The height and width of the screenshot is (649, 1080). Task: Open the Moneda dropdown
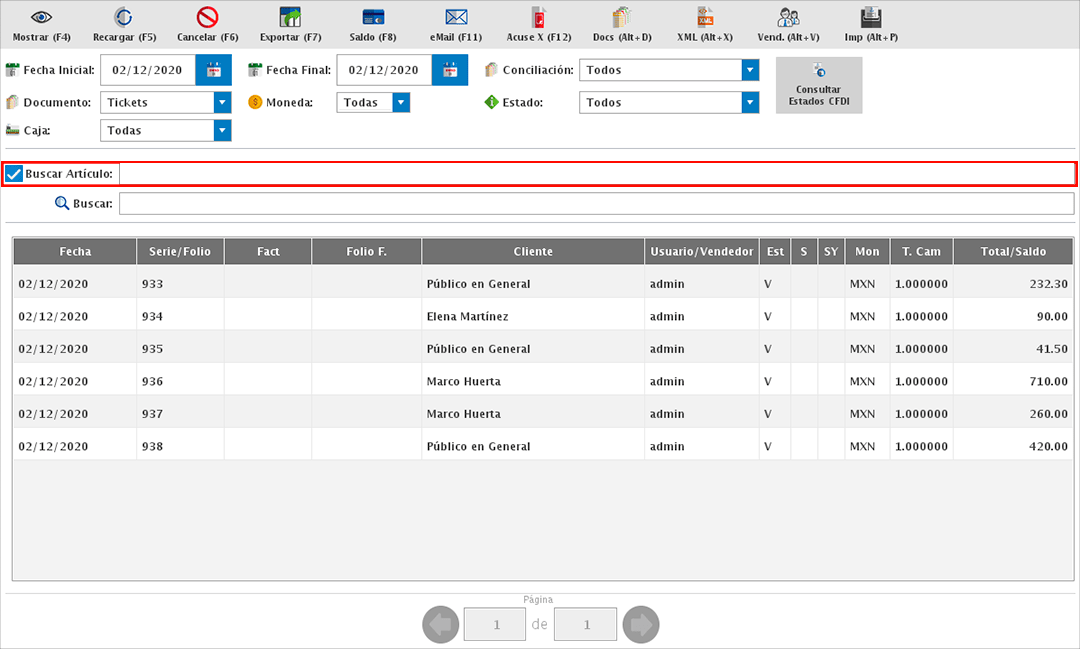click(x=401, y=102)
